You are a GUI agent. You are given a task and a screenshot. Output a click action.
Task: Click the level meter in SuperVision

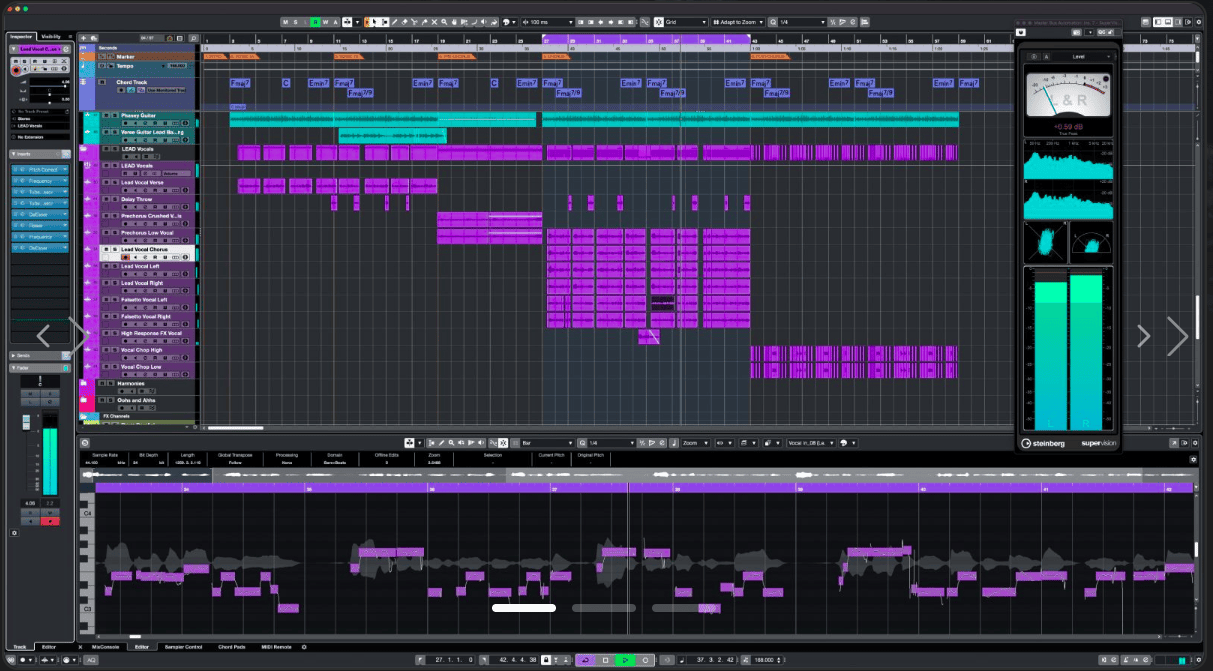[1068, 350]
